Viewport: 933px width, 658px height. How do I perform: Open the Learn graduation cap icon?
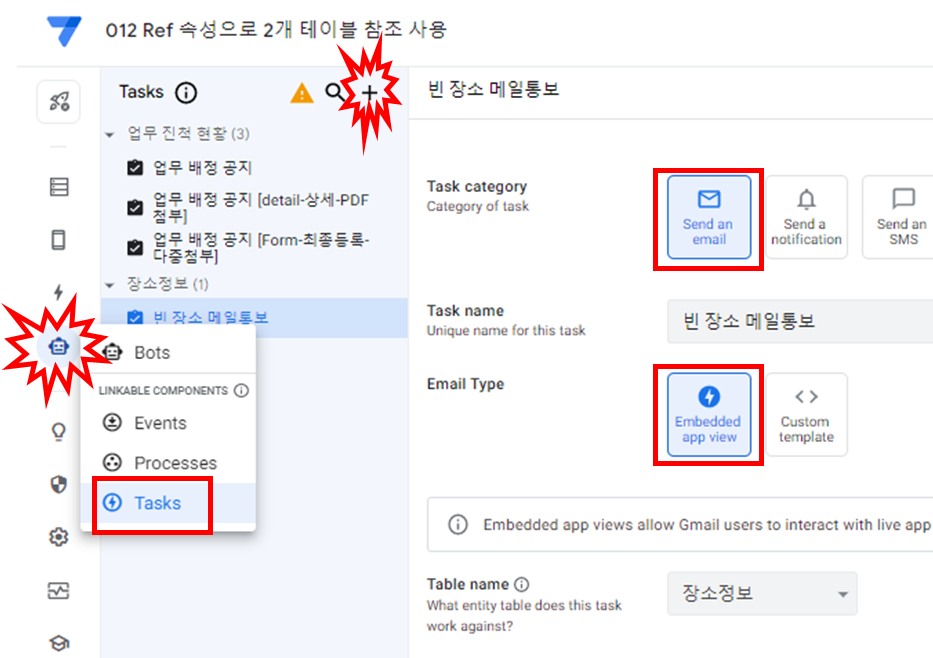pos(58,643)
